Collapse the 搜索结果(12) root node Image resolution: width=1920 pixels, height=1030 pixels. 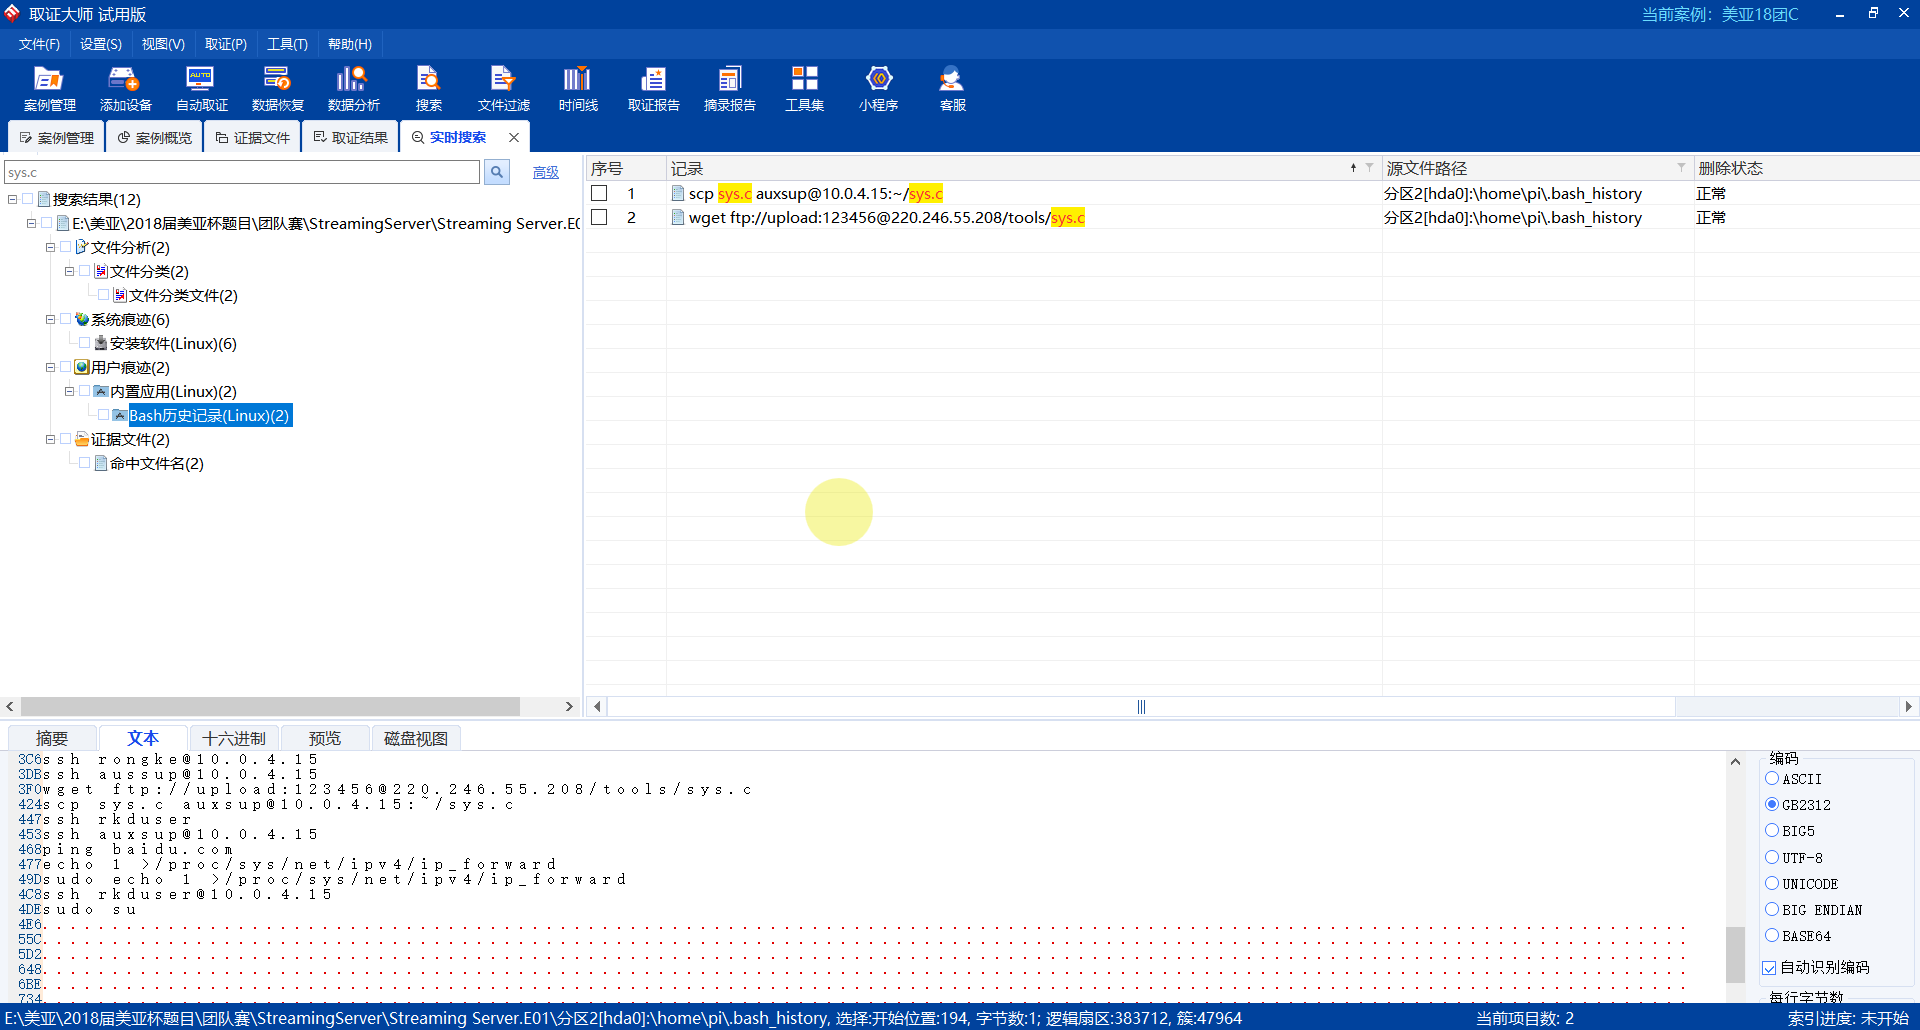(x=12, y=199)
